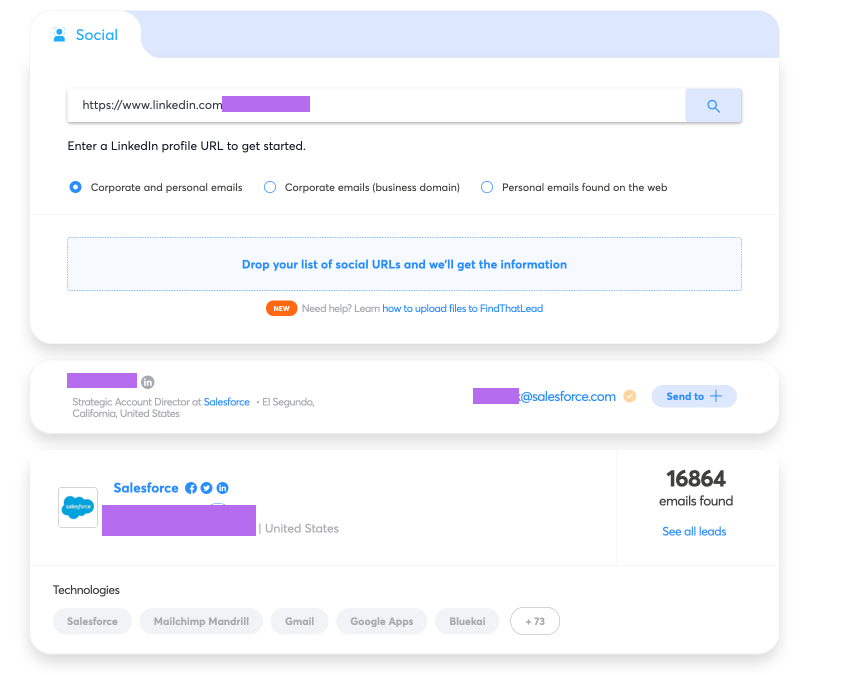The image size is (841, 675).
Task: Open the lead's LinkedIn profile icon
Action: pyautogui.click(x=147, y=382)
